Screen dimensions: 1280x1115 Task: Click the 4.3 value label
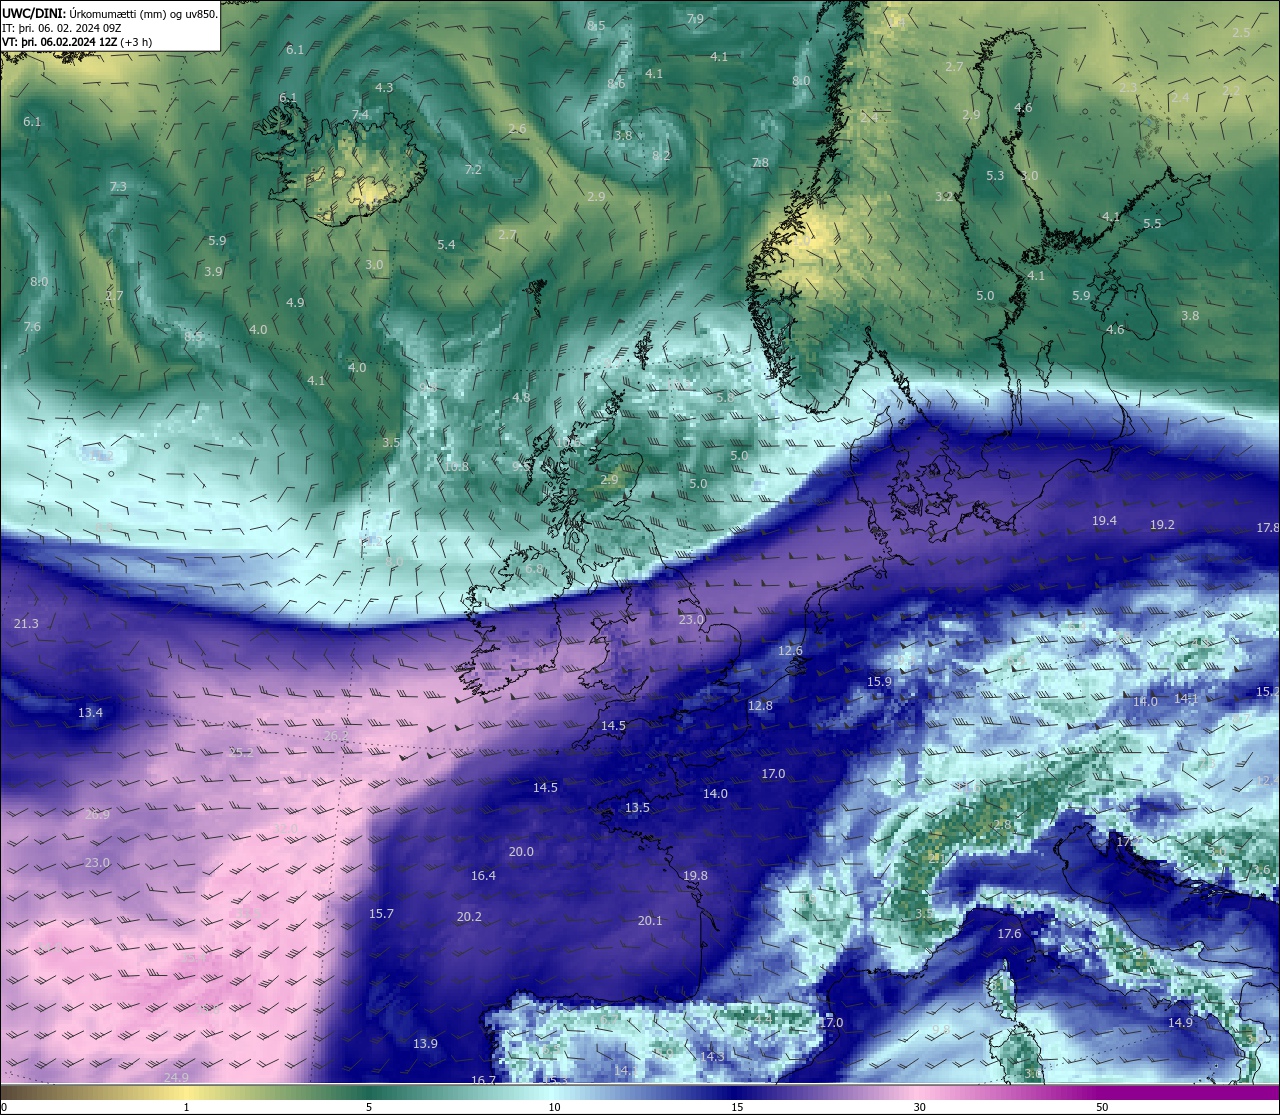(x=384, y=88)
